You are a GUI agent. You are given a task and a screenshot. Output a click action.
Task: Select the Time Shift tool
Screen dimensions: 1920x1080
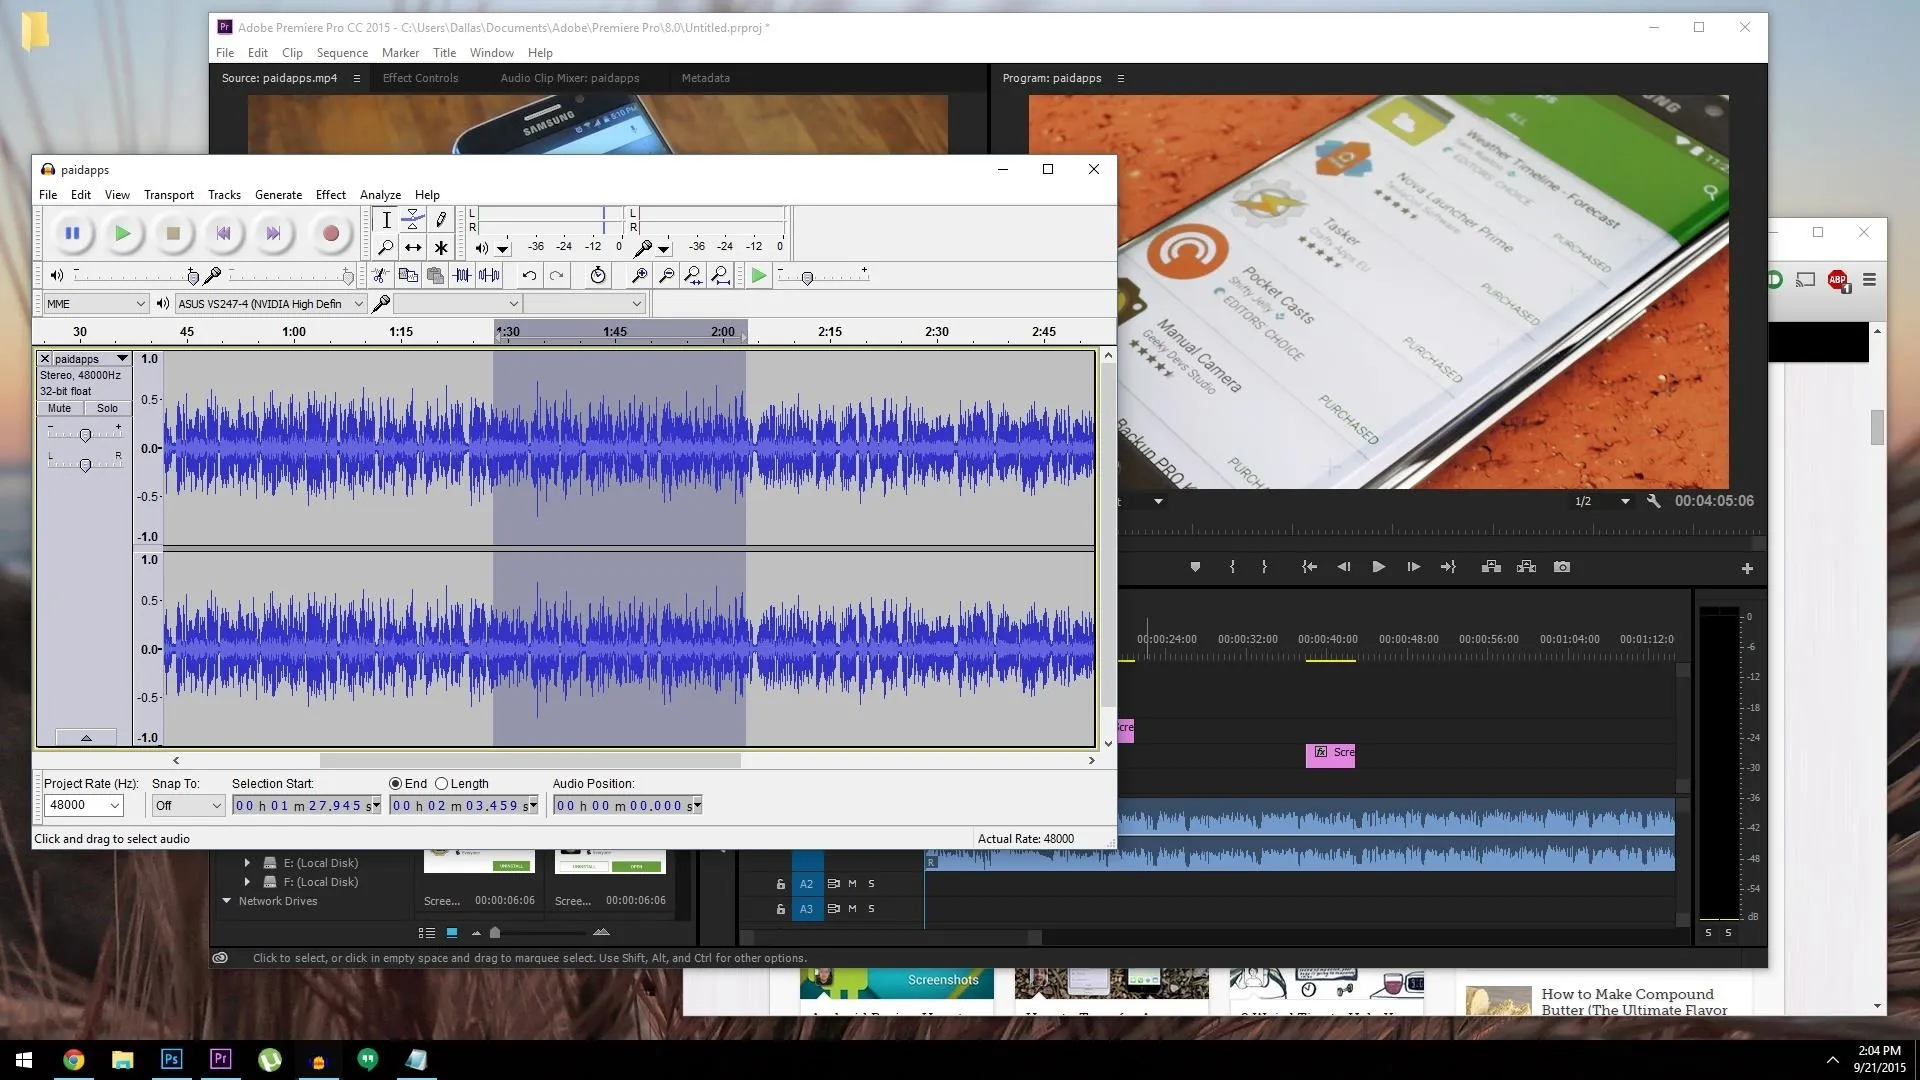413,247
